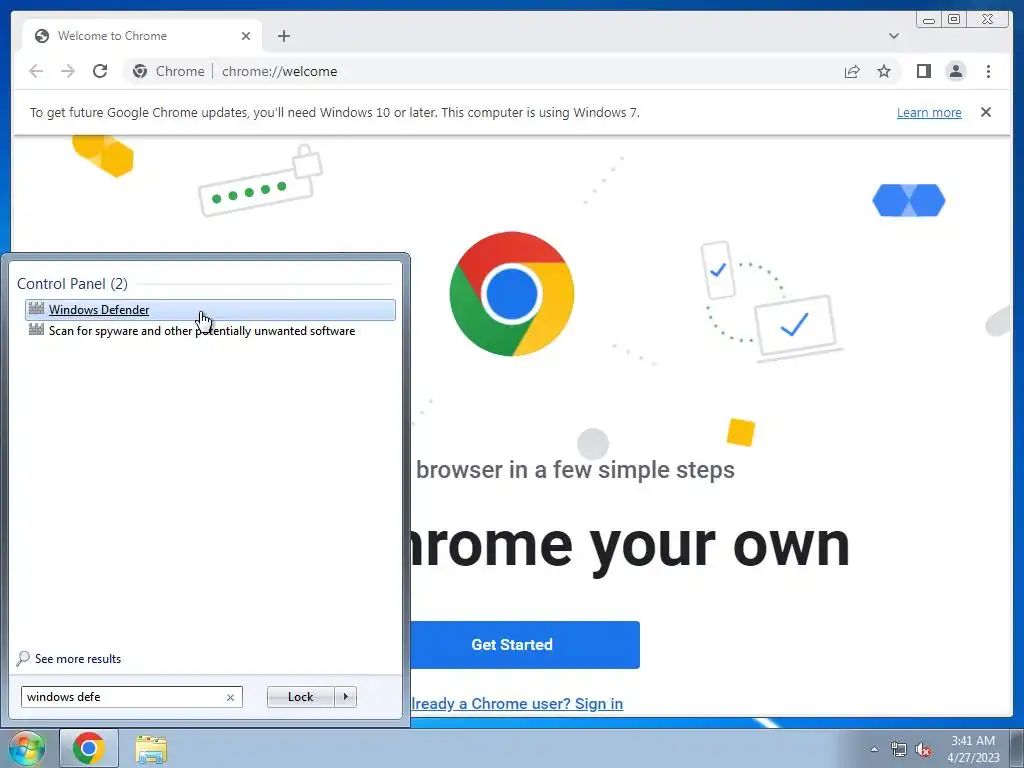
Task: Clear the Start menu search text
Action: [x=231, y=697]
